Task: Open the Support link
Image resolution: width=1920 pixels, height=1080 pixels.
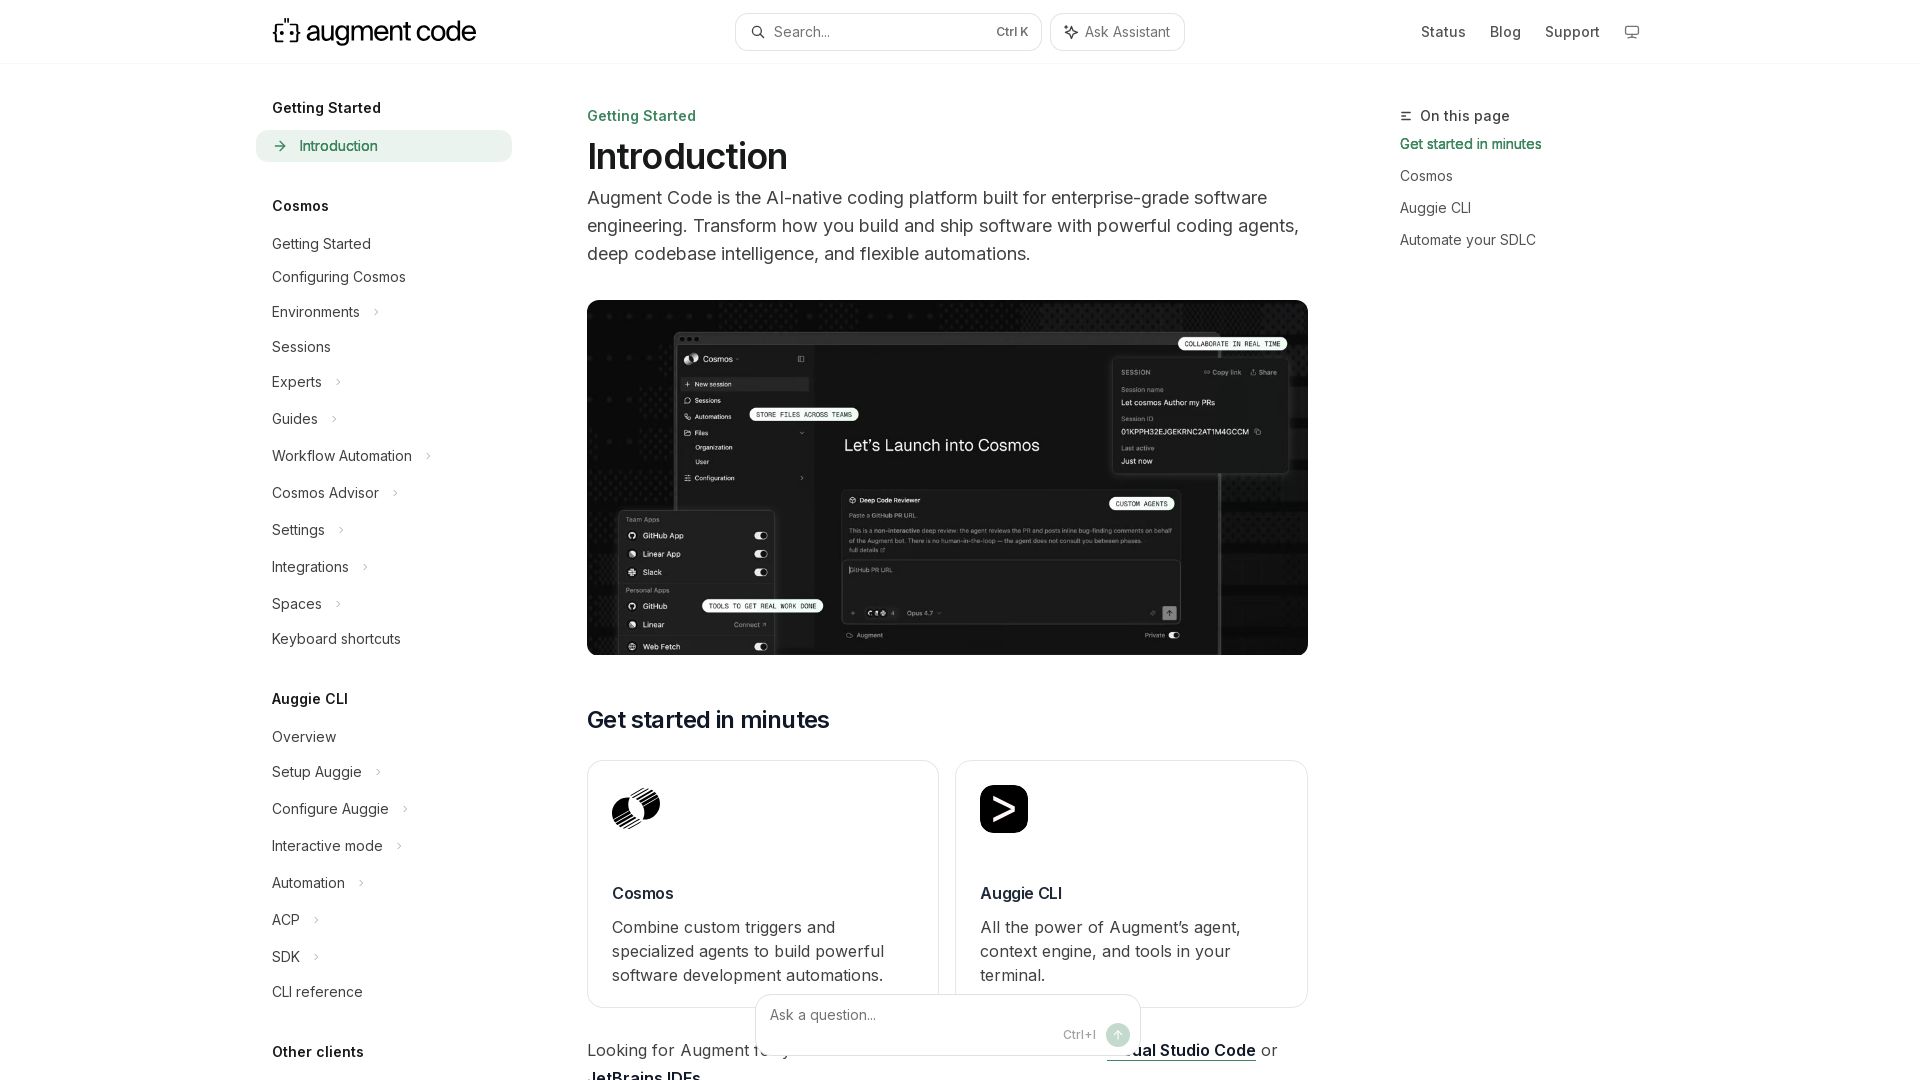Action: 1572,32
